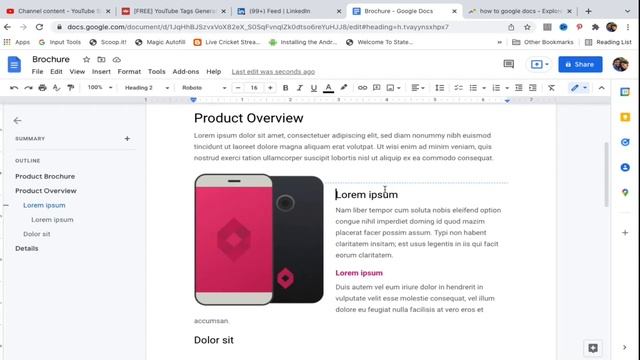Print the document using the printer icon
Screen dimensions: 640x360
point(42,88)
